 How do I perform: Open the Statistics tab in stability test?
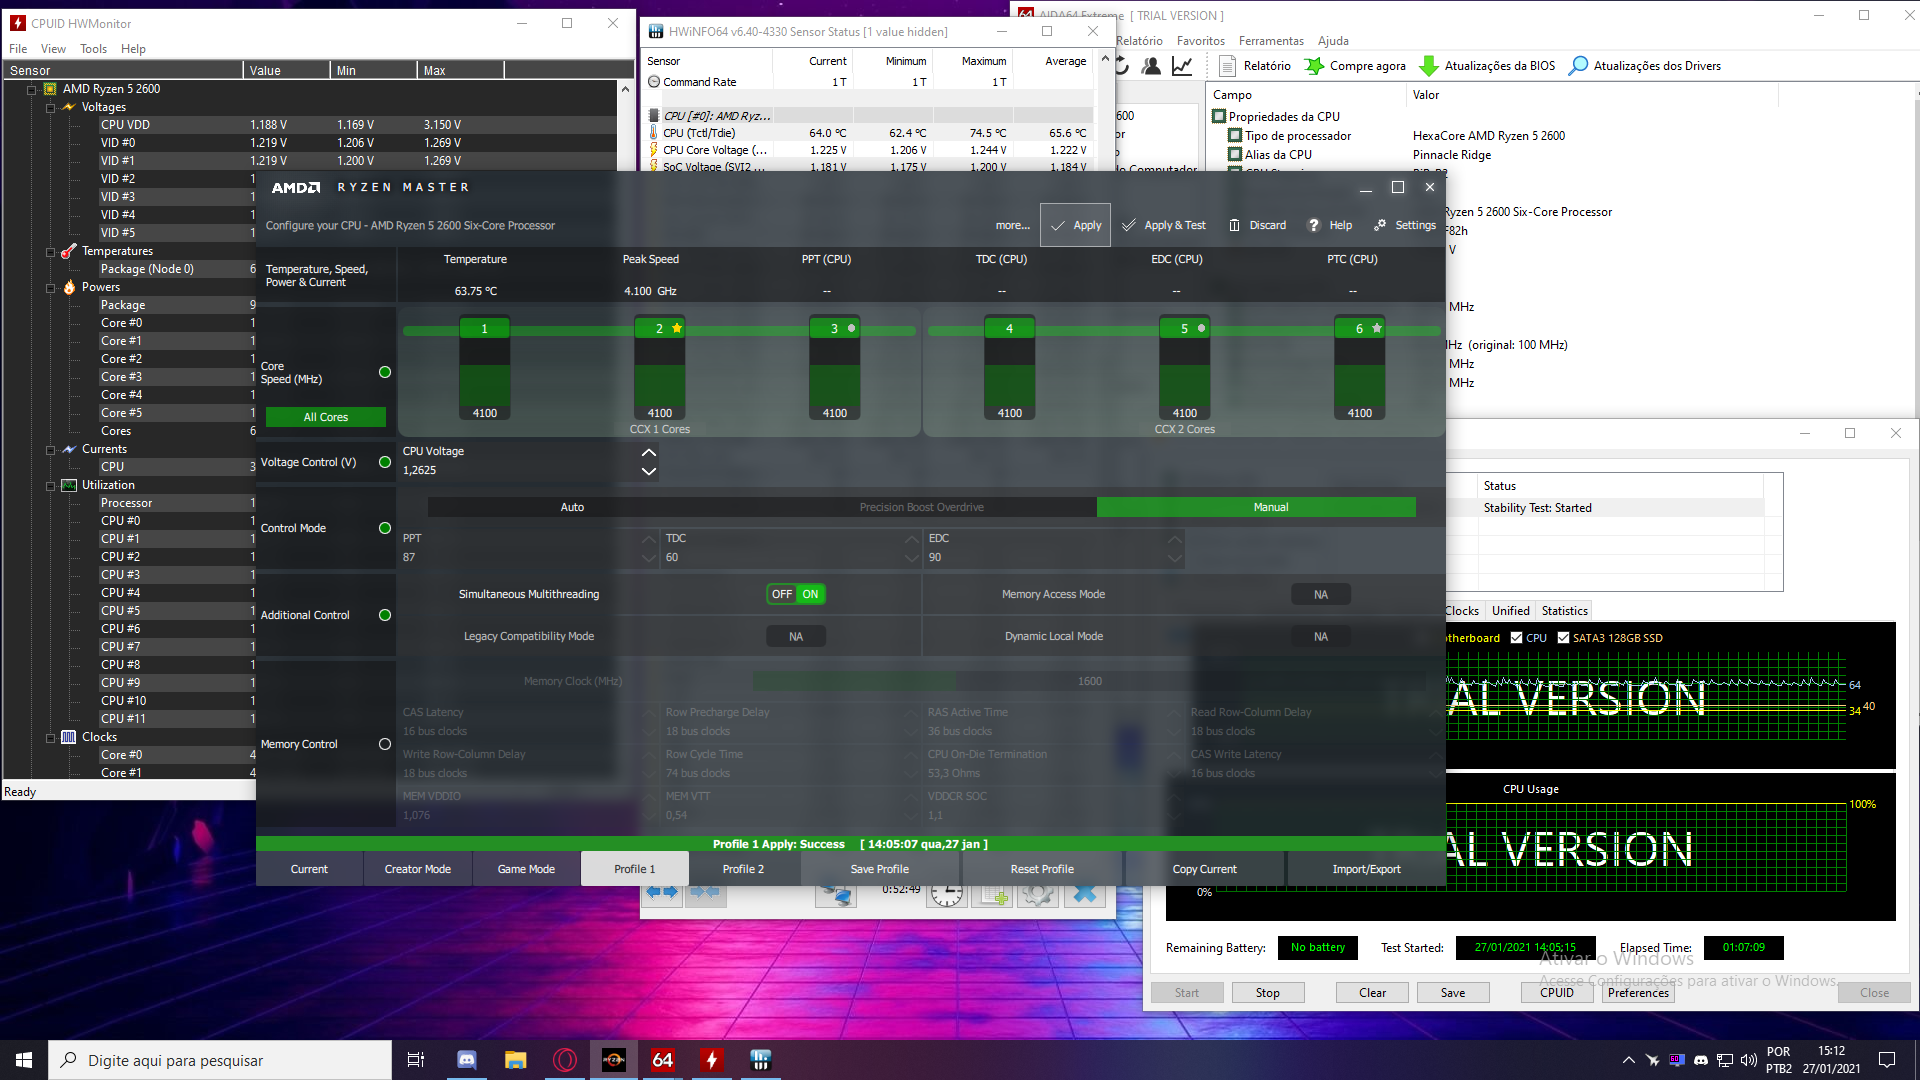coord(1564,611)
